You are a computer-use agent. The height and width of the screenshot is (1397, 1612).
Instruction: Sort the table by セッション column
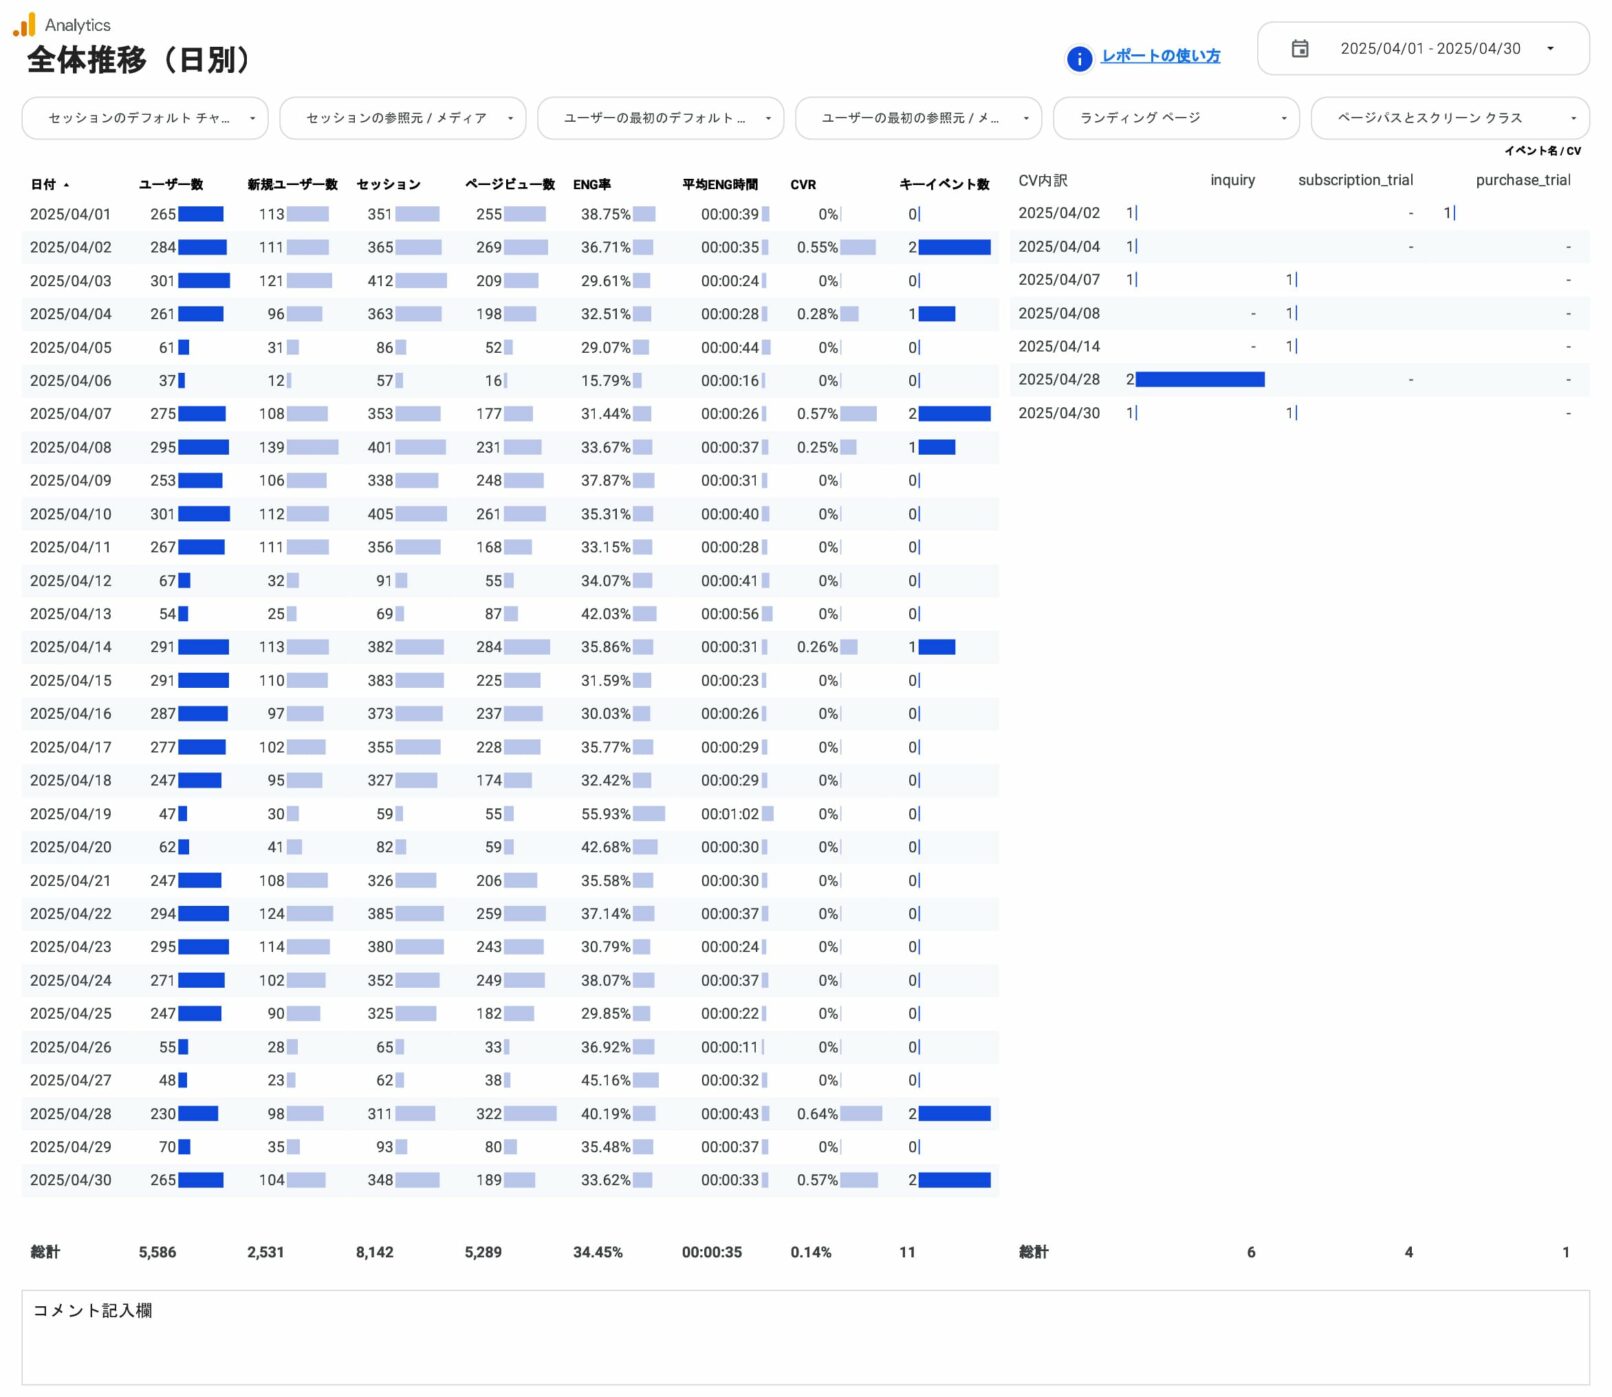pyautogui.click(x=388, y=184)
